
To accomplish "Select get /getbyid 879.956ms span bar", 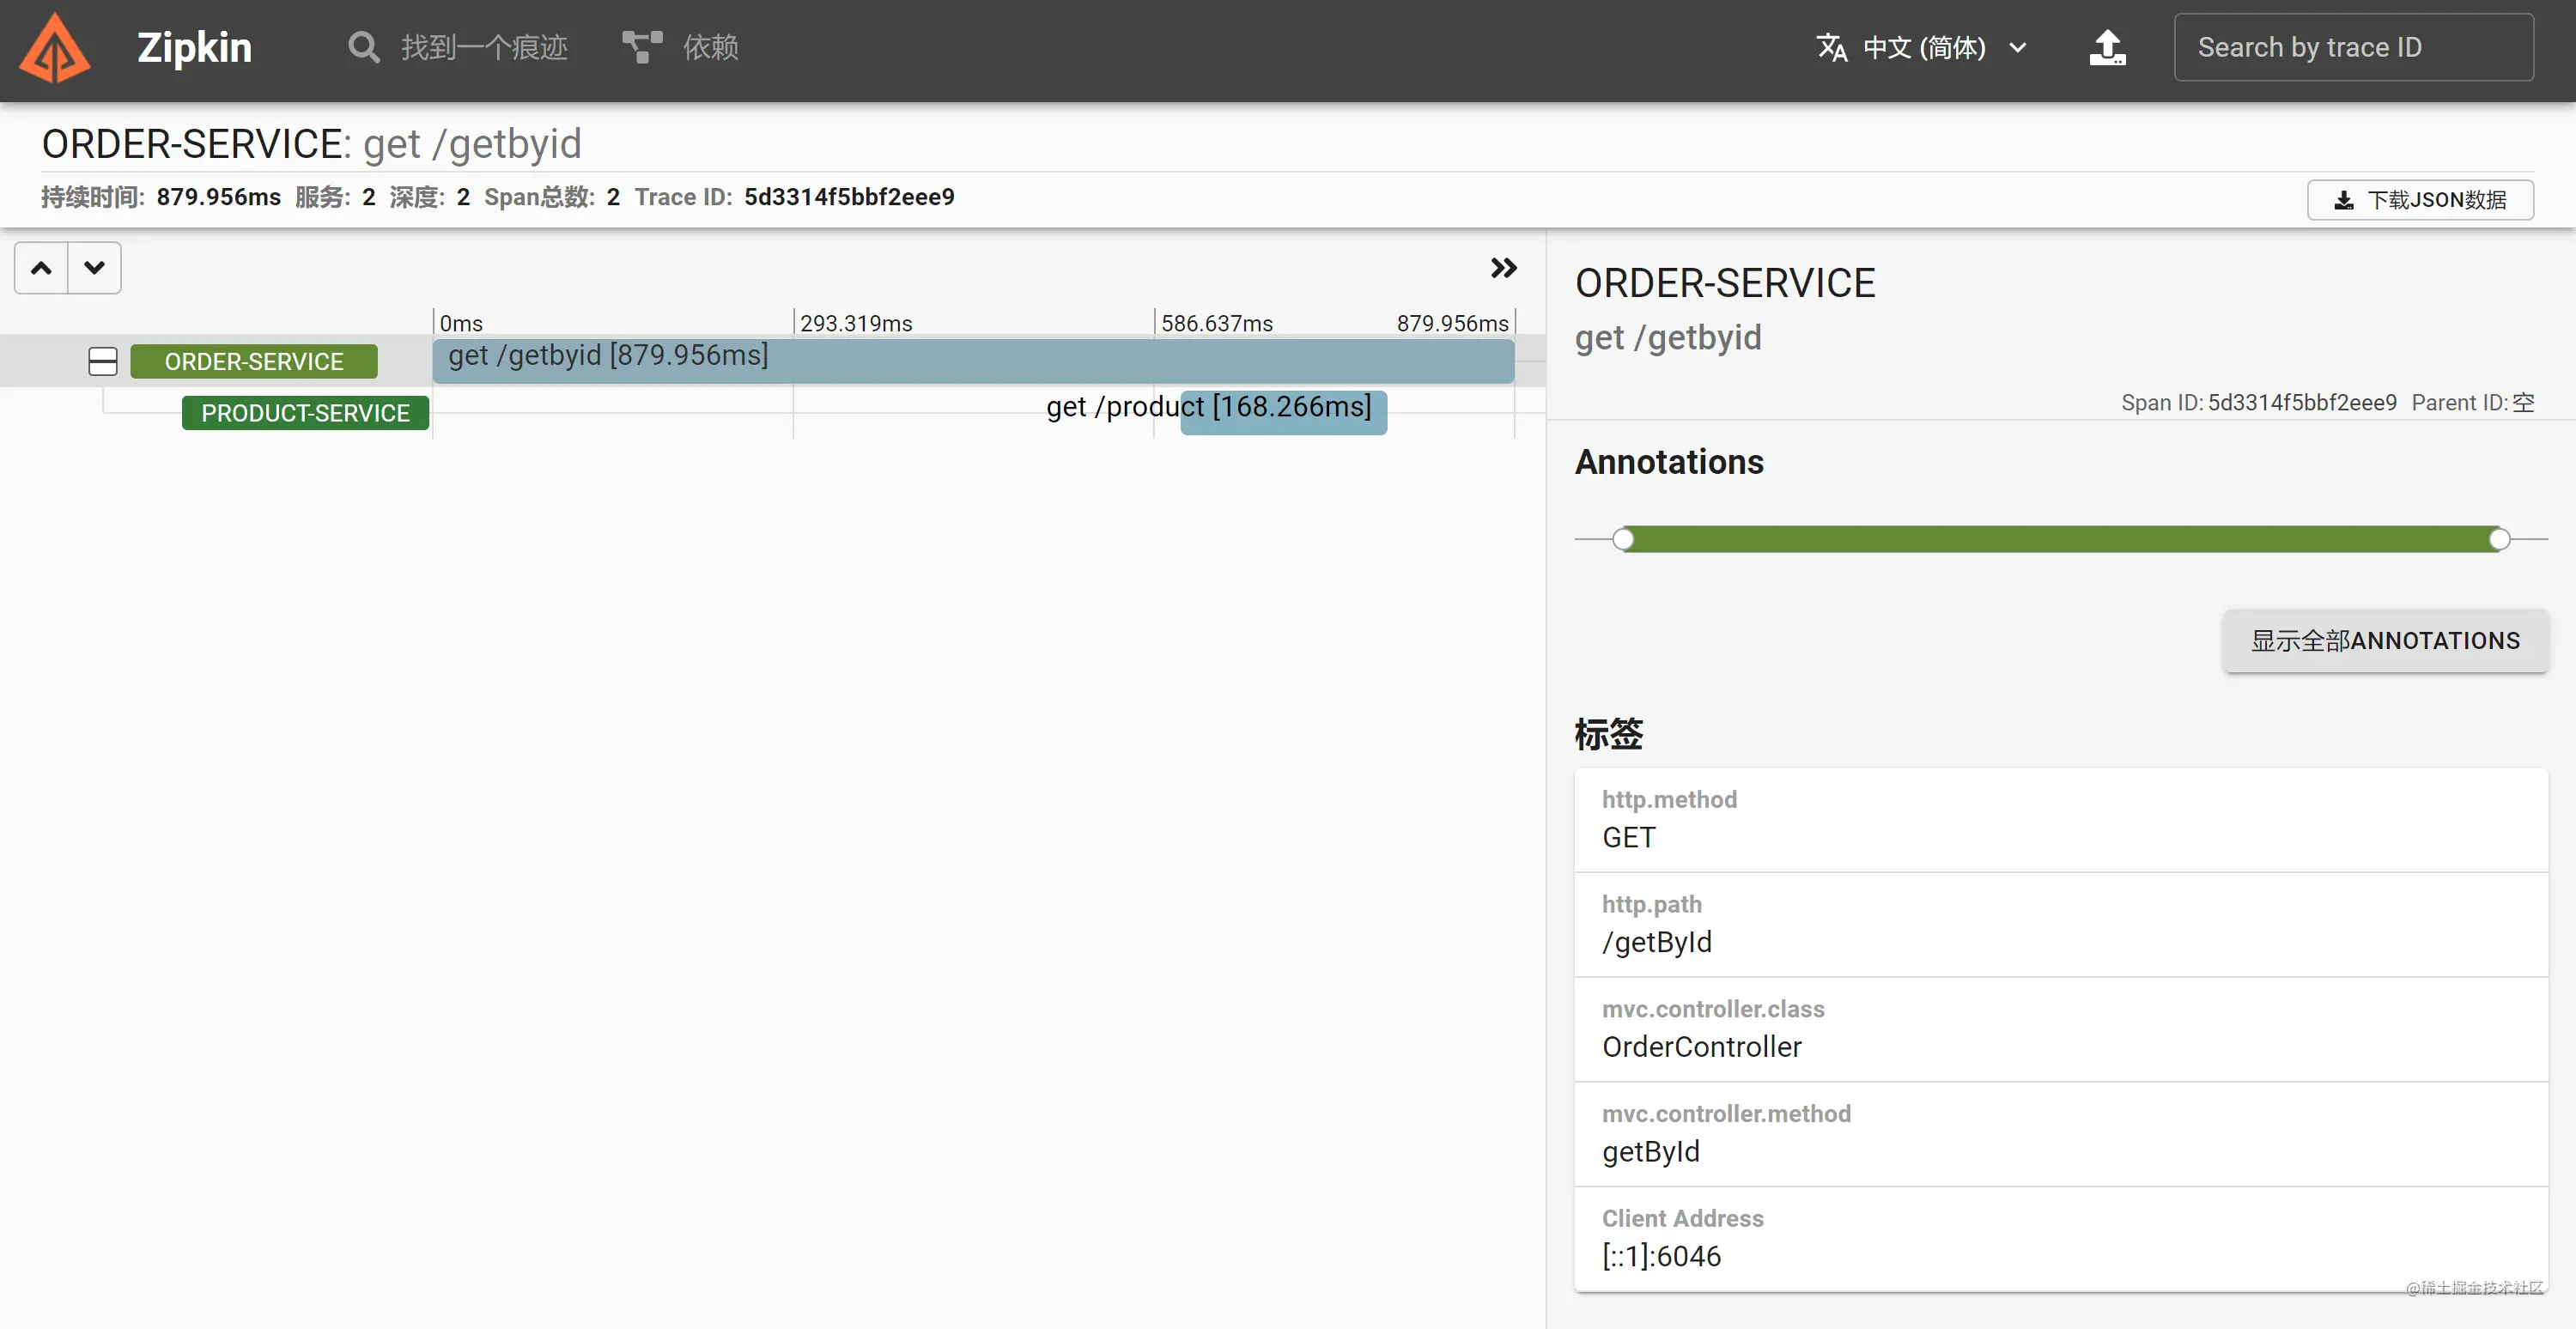I will [x=972, y=361].
